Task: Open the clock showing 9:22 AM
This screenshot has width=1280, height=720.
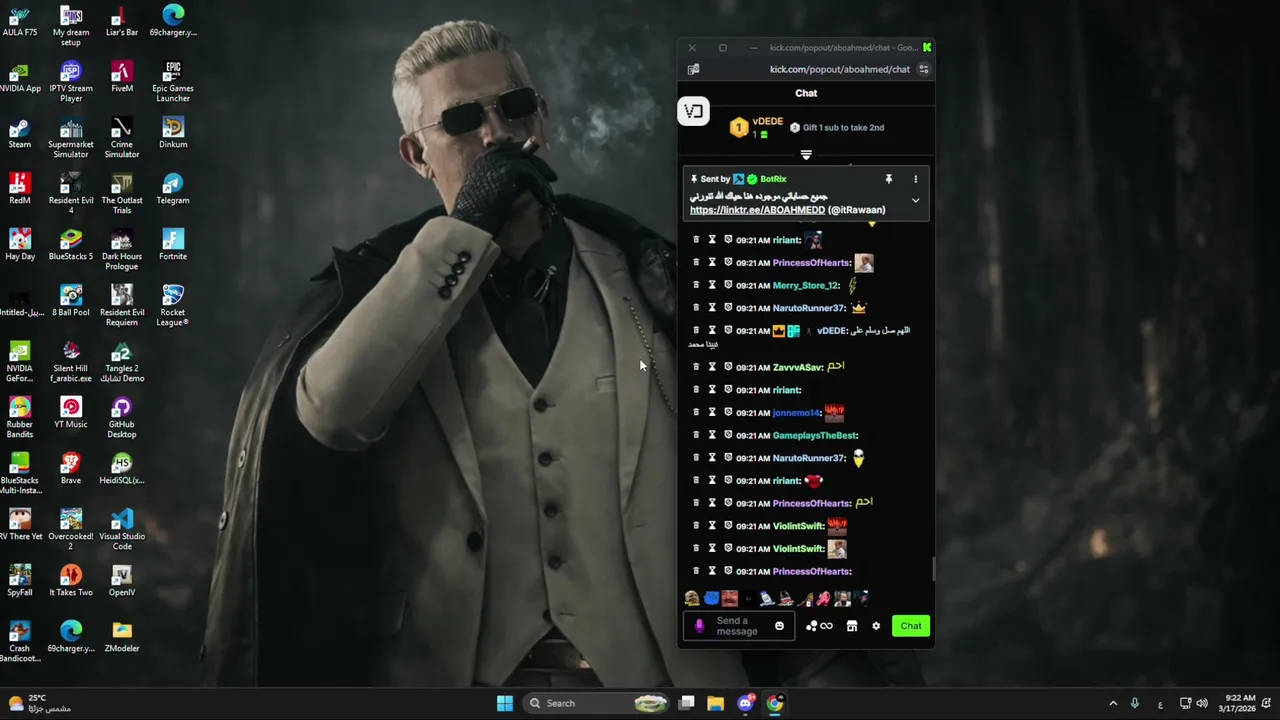Action: [1239, 703]
